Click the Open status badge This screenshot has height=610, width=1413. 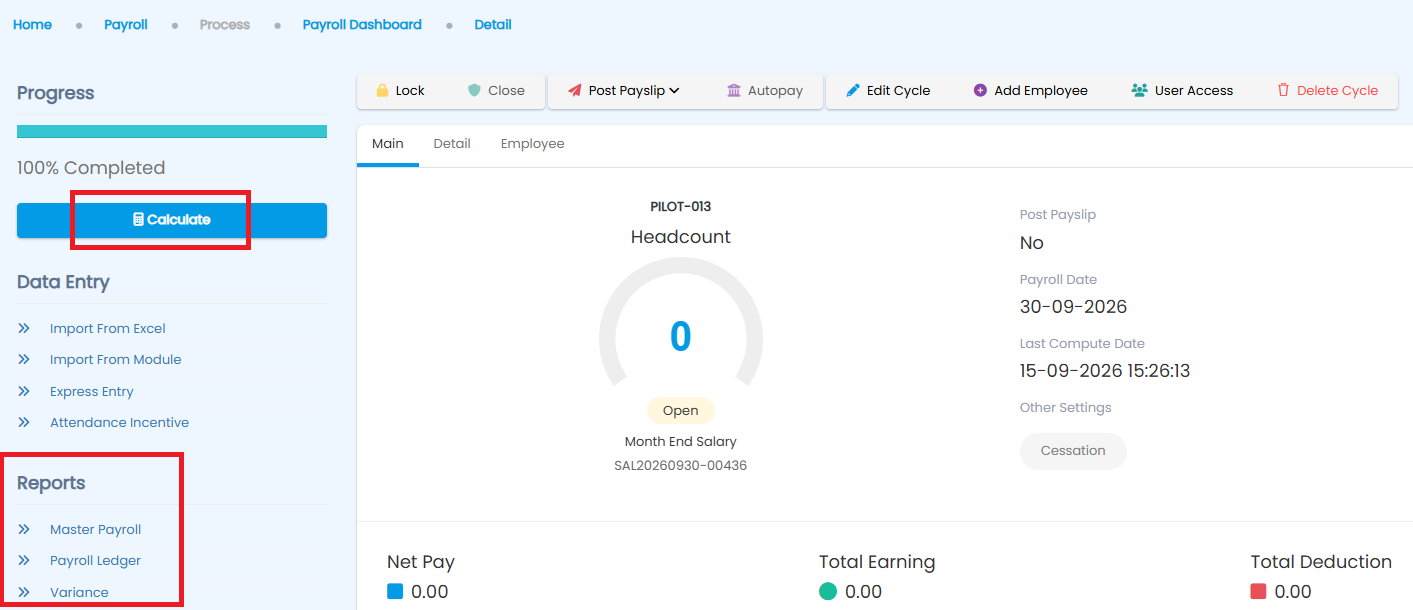coord(681,411)
